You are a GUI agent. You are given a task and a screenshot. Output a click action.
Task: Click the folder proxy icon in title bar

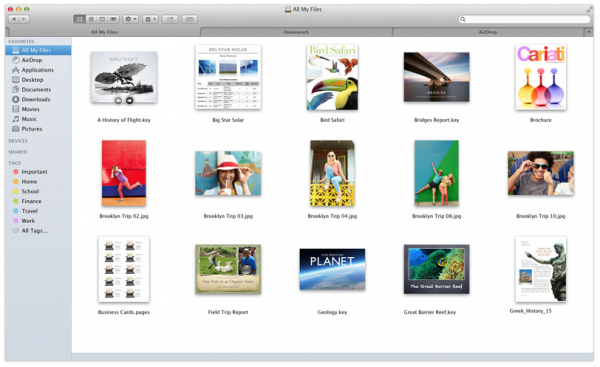point(288,9)
